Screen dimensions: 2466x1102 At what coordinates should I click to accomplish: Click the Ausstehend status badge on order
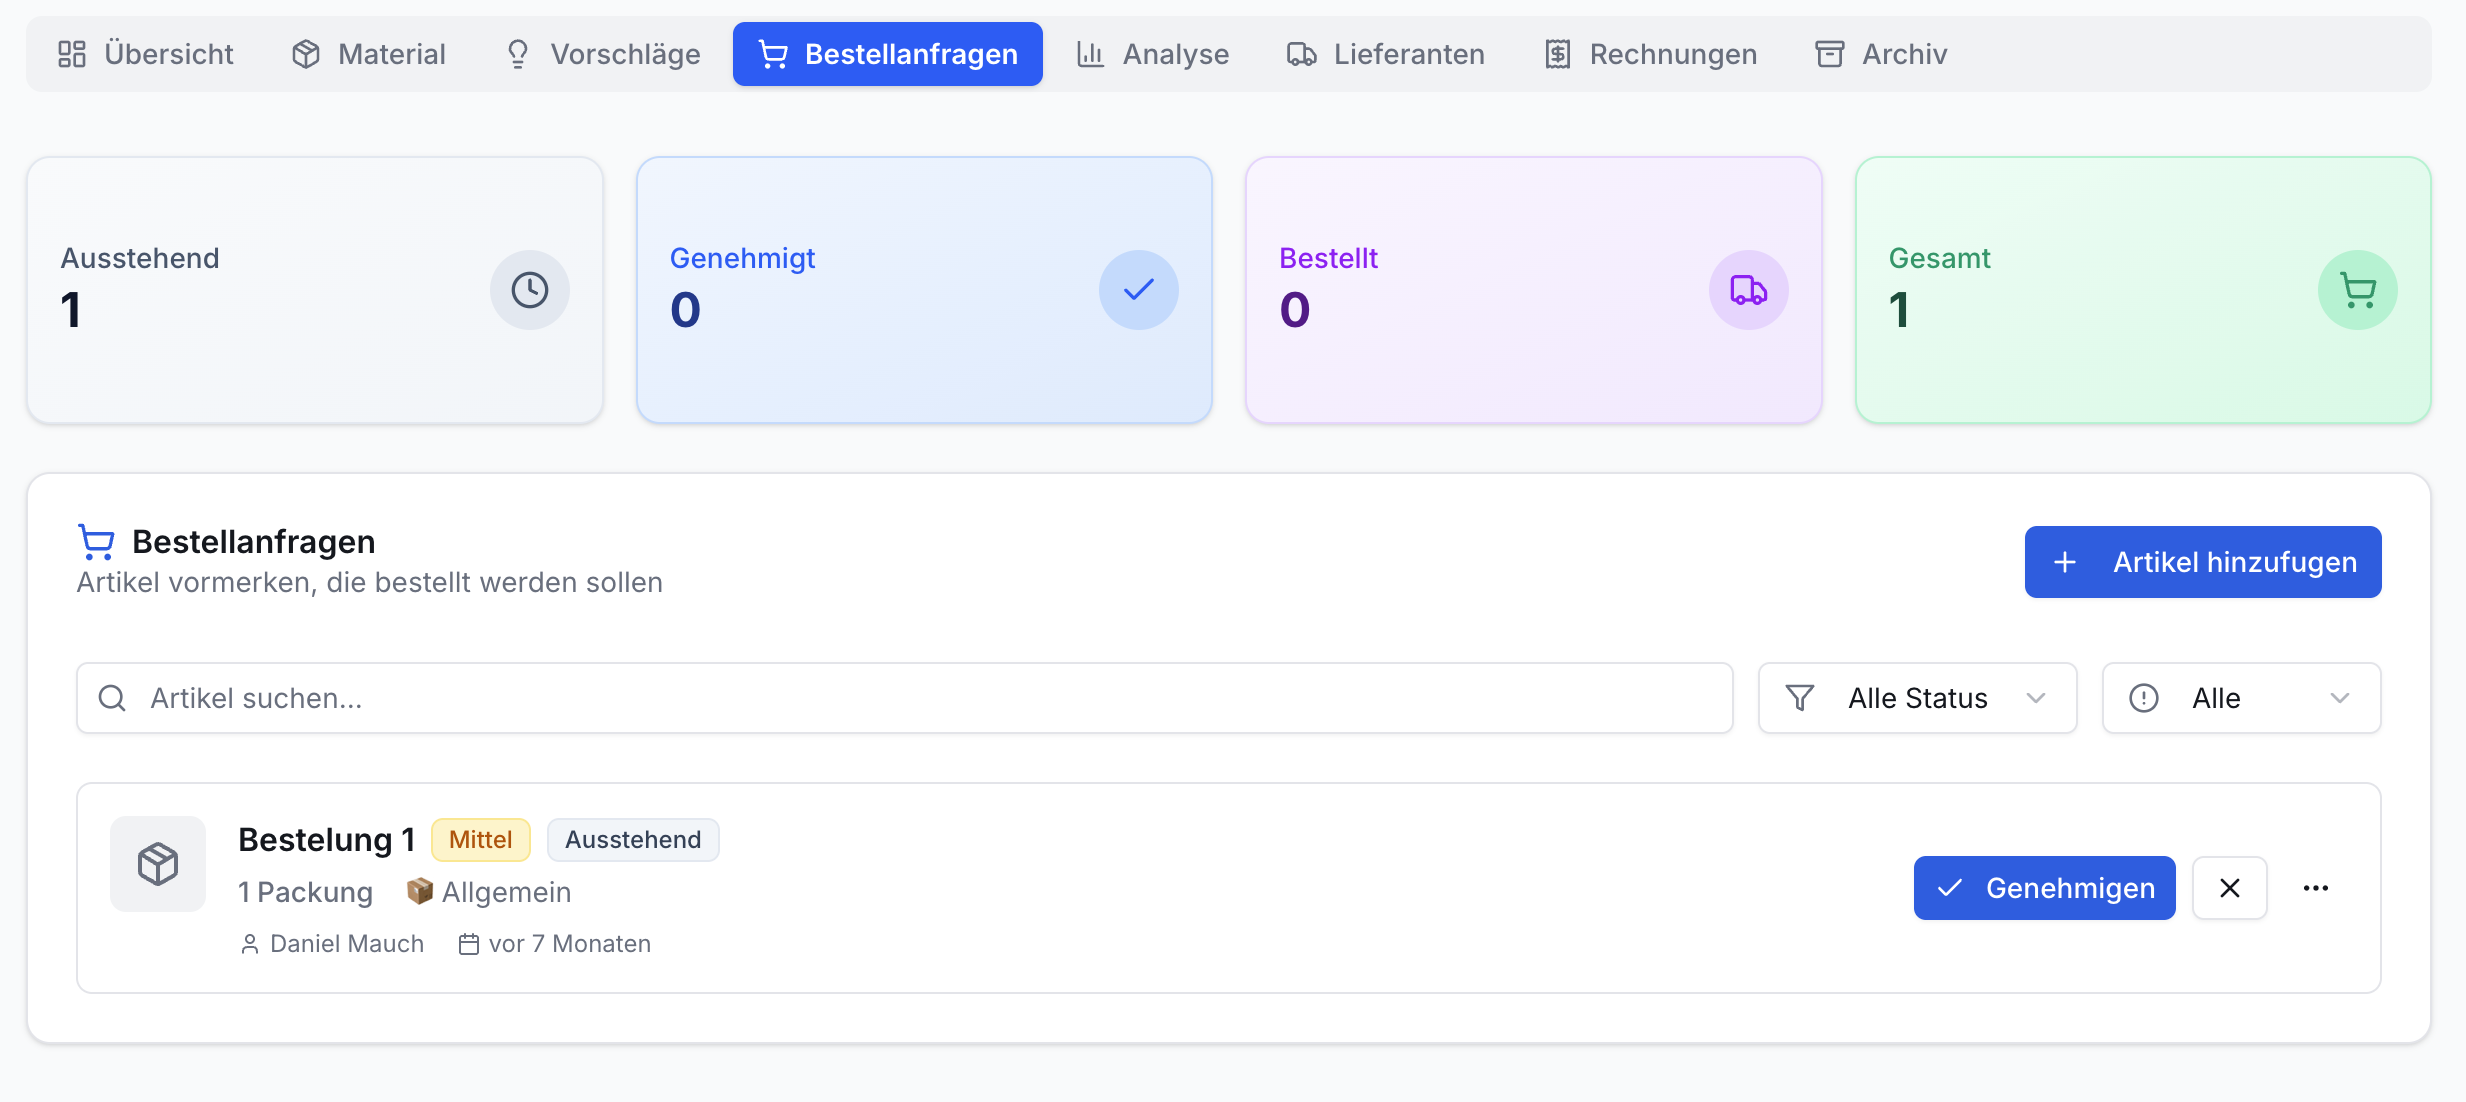pyautogui.click(x=633, y=840)
